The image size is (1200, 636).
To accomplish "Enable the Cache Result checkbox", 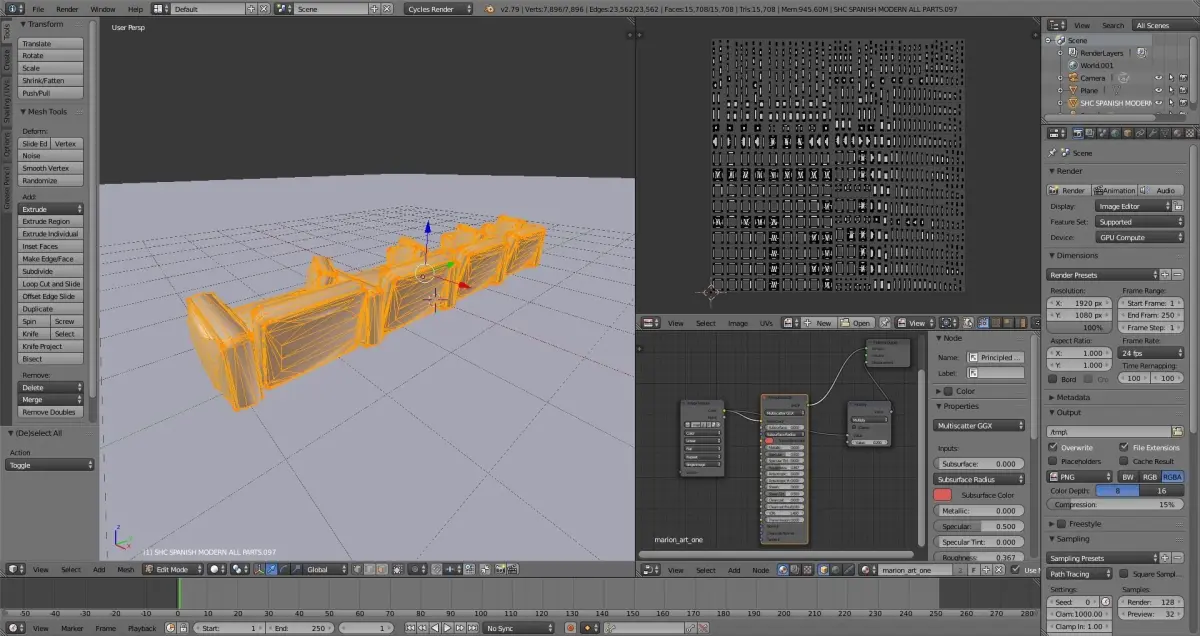I will [1124, 461].
